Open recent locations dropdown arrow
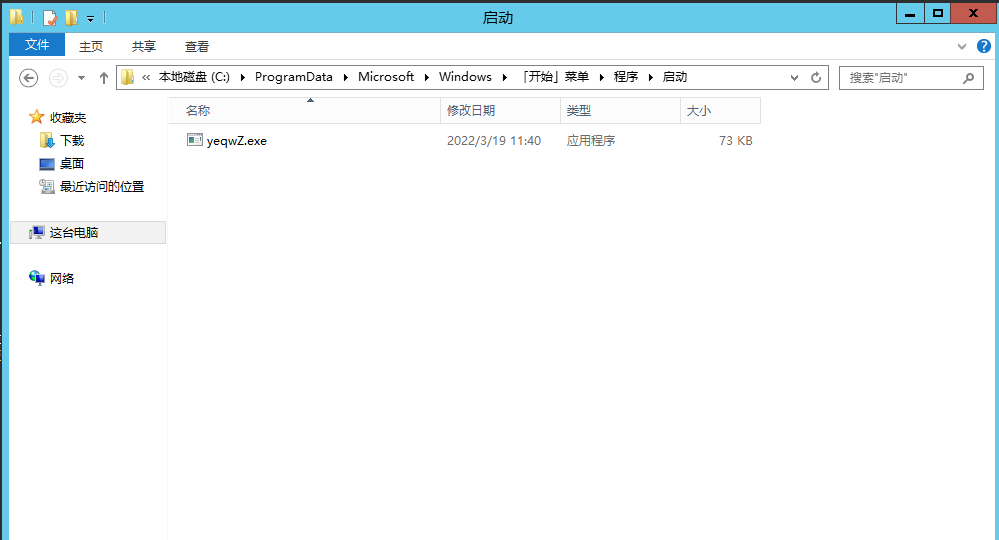The height and width of the screenshot is (540, 999). tap(82, 78)
